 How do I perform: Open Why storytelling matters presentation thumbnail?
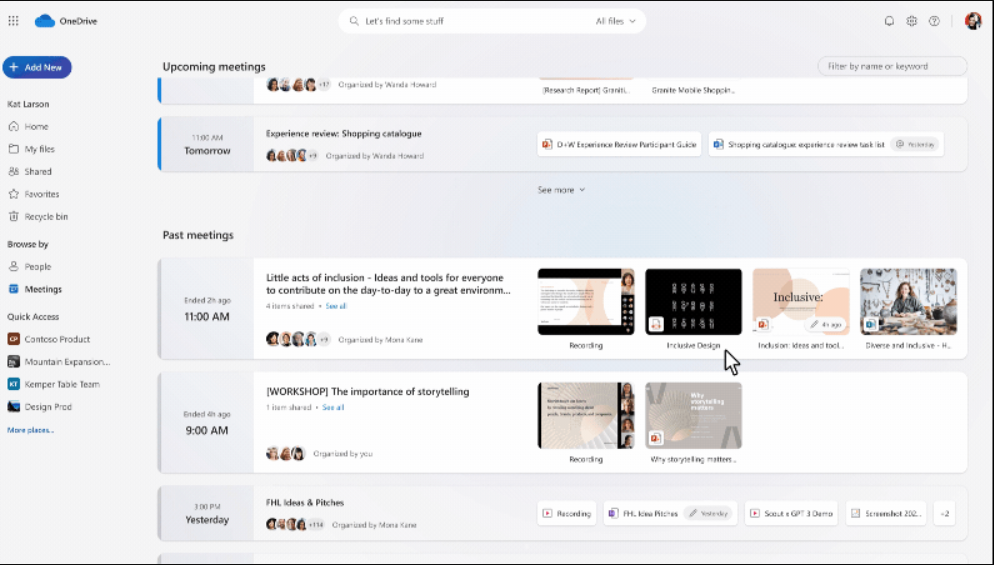[693, 414]
